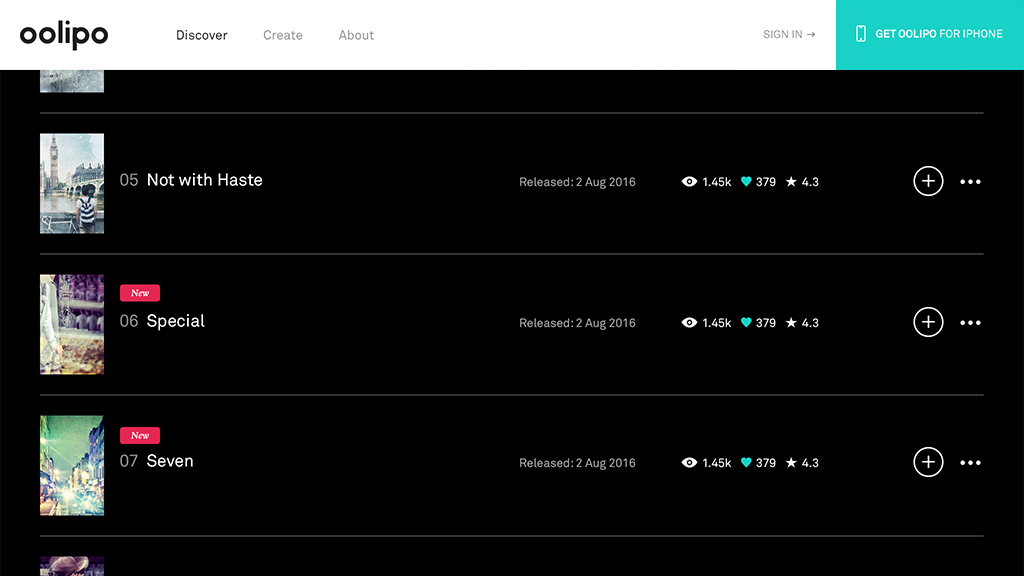Viewport: 1024px width, 576px height.
Task: Go to the Discover tab
Action: [x=202, y=35]
